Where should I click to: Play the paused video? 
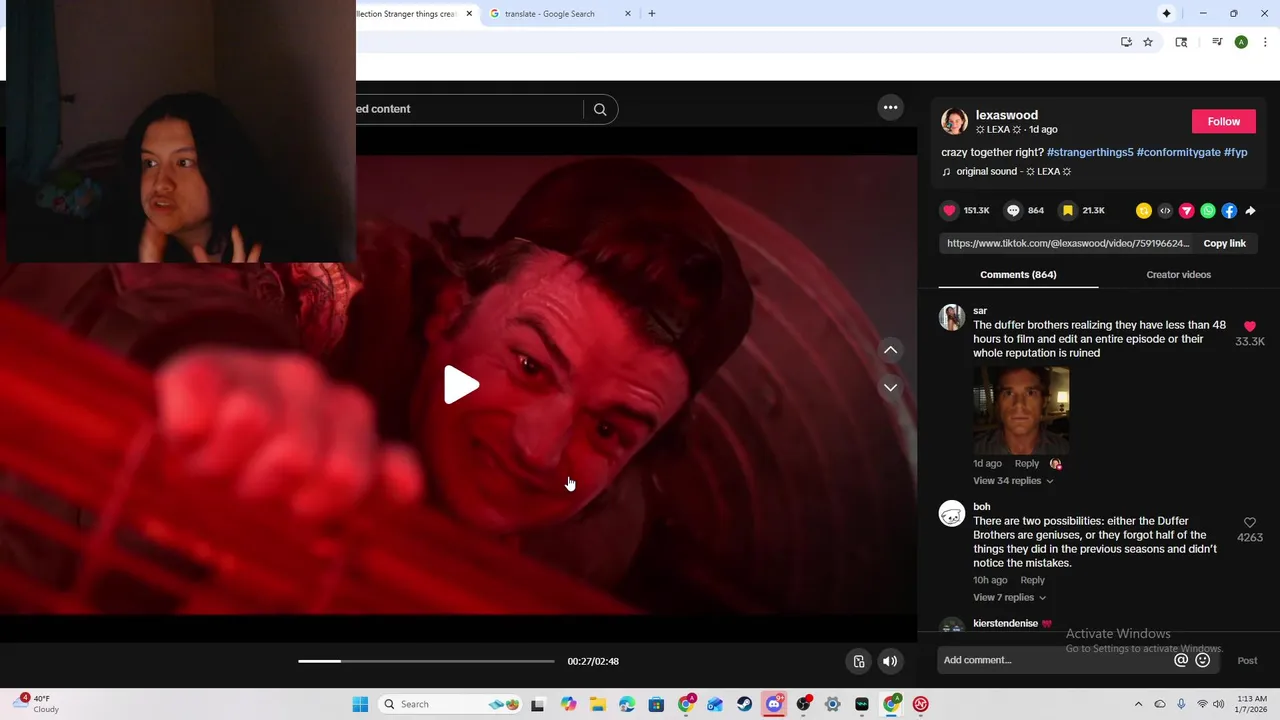tap(460, 385)
